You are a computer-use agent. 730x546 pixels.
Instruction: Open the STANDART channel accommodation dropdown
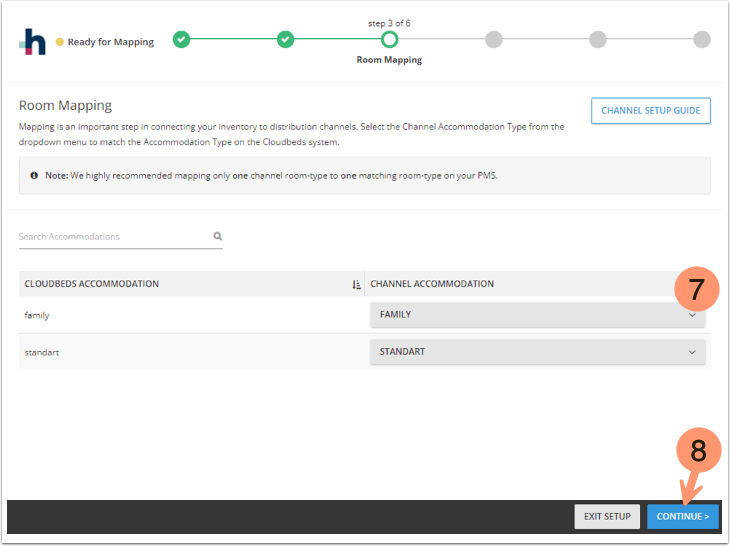pyautogui.click(x=537, y=352)
